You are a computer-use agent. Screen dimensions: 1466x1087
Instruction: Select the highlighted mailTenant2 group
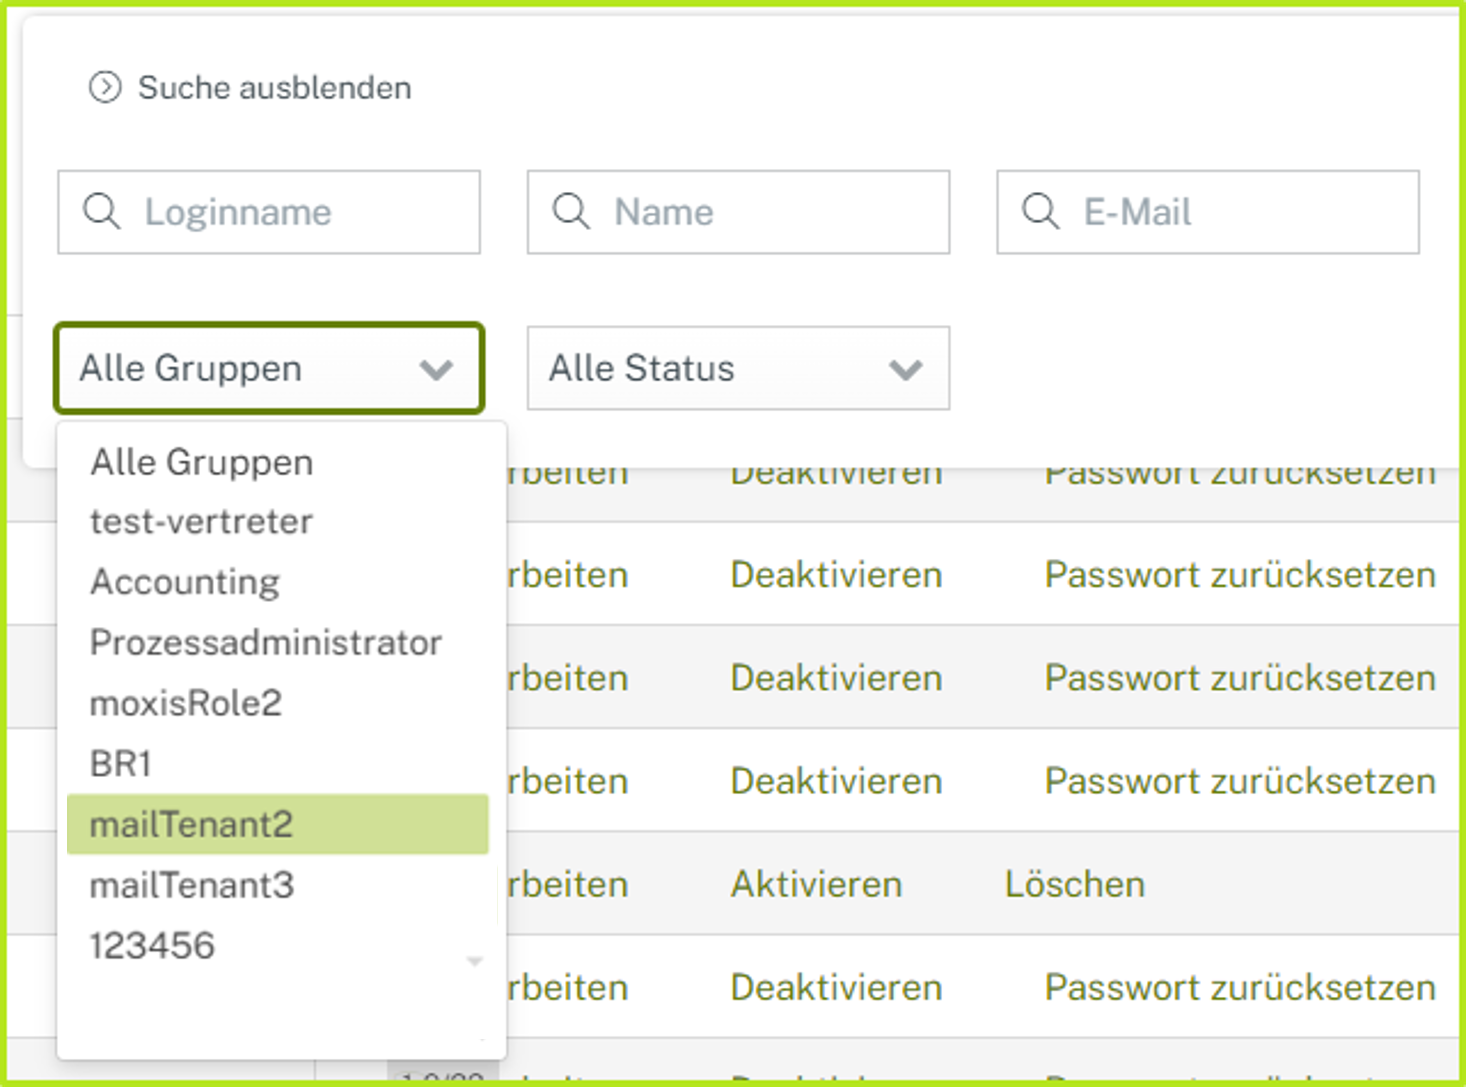coord(191,823)
